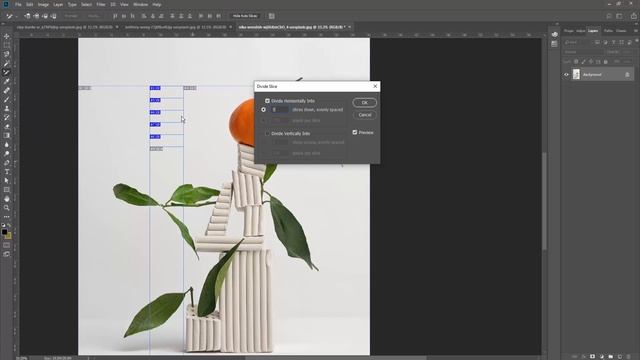Open the Layers panel flyout menu

(636, 31)
